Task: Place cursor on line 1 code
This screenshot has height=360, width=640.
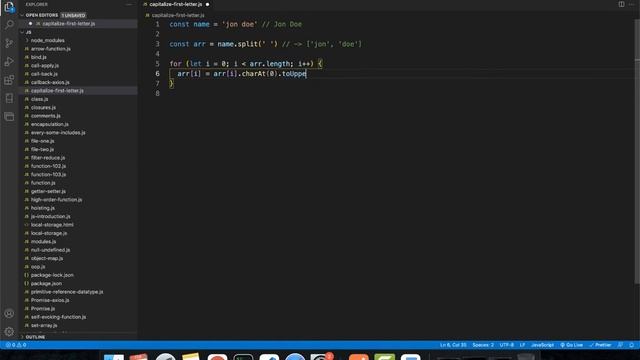Action: pos(236,24)
